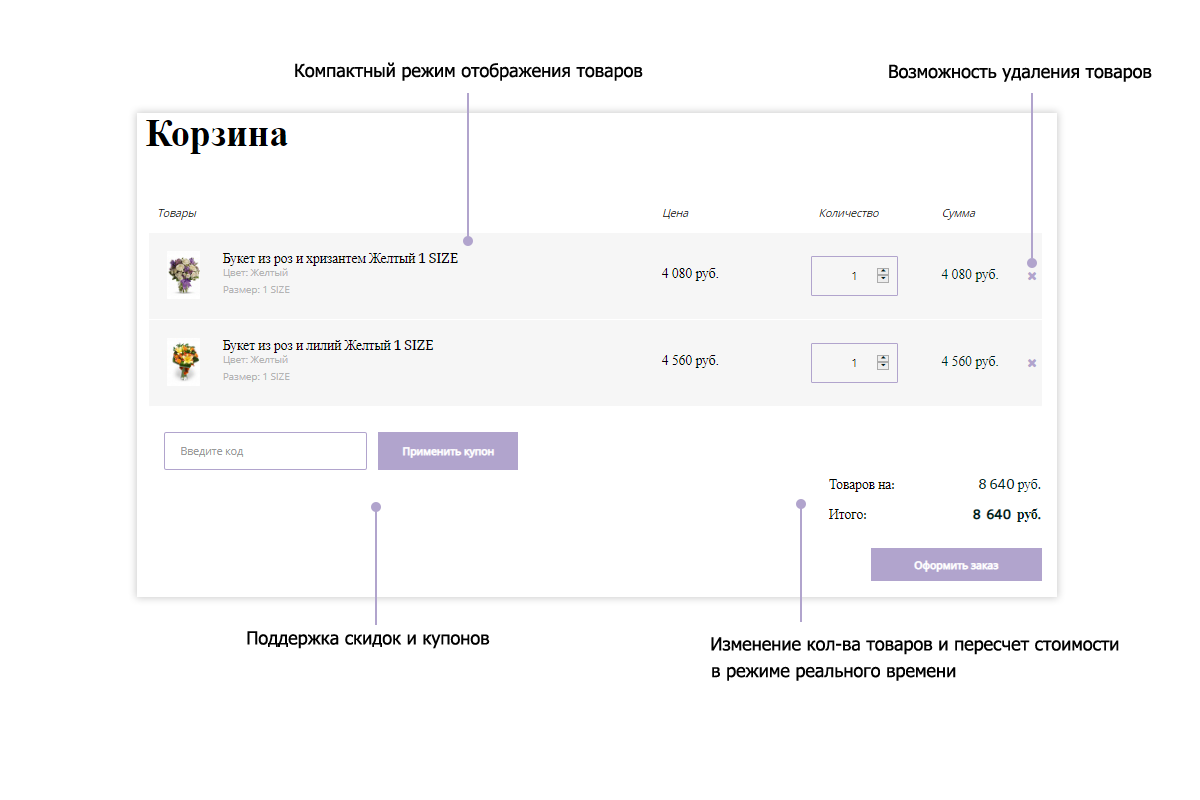Open the roses and chrysanthemums bouquet thumbnail

pos(183,275)
